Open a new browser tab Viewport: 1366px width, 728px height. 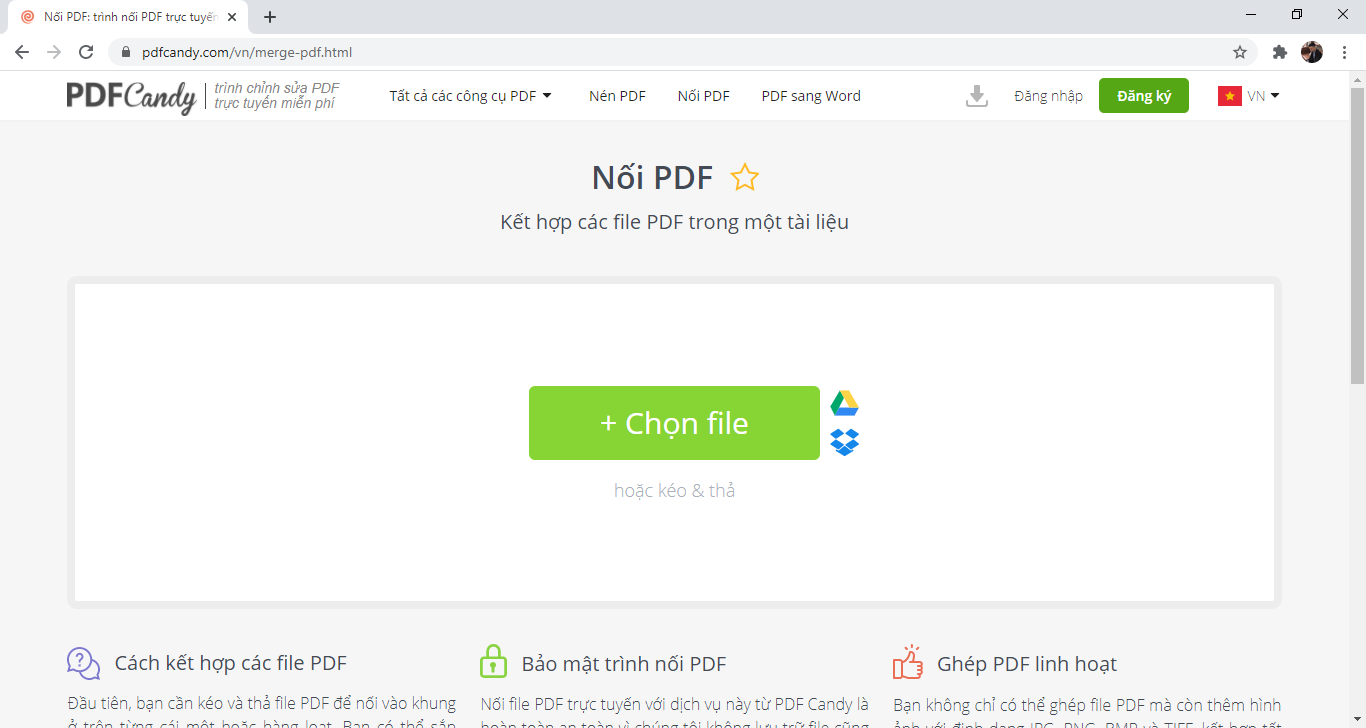click(270, 17)
